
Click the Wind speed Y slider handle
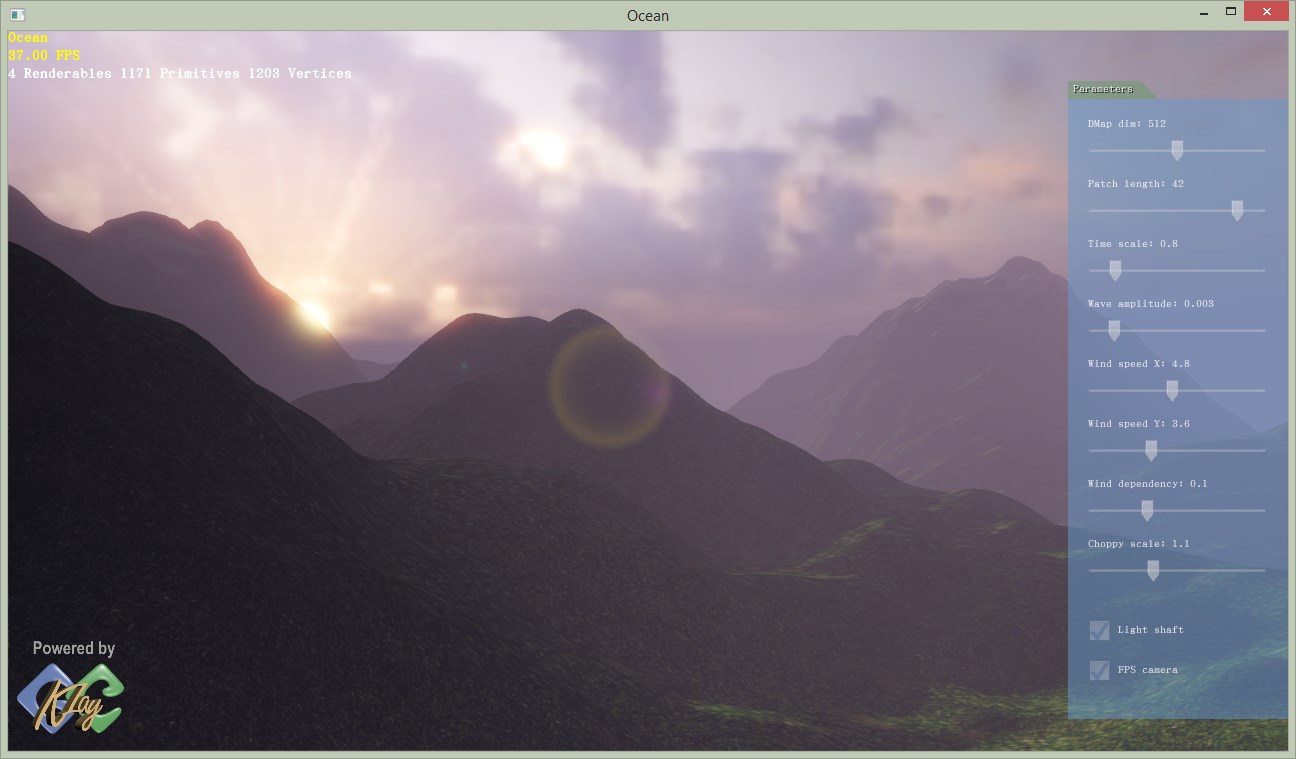click(x=1151, y=451)
